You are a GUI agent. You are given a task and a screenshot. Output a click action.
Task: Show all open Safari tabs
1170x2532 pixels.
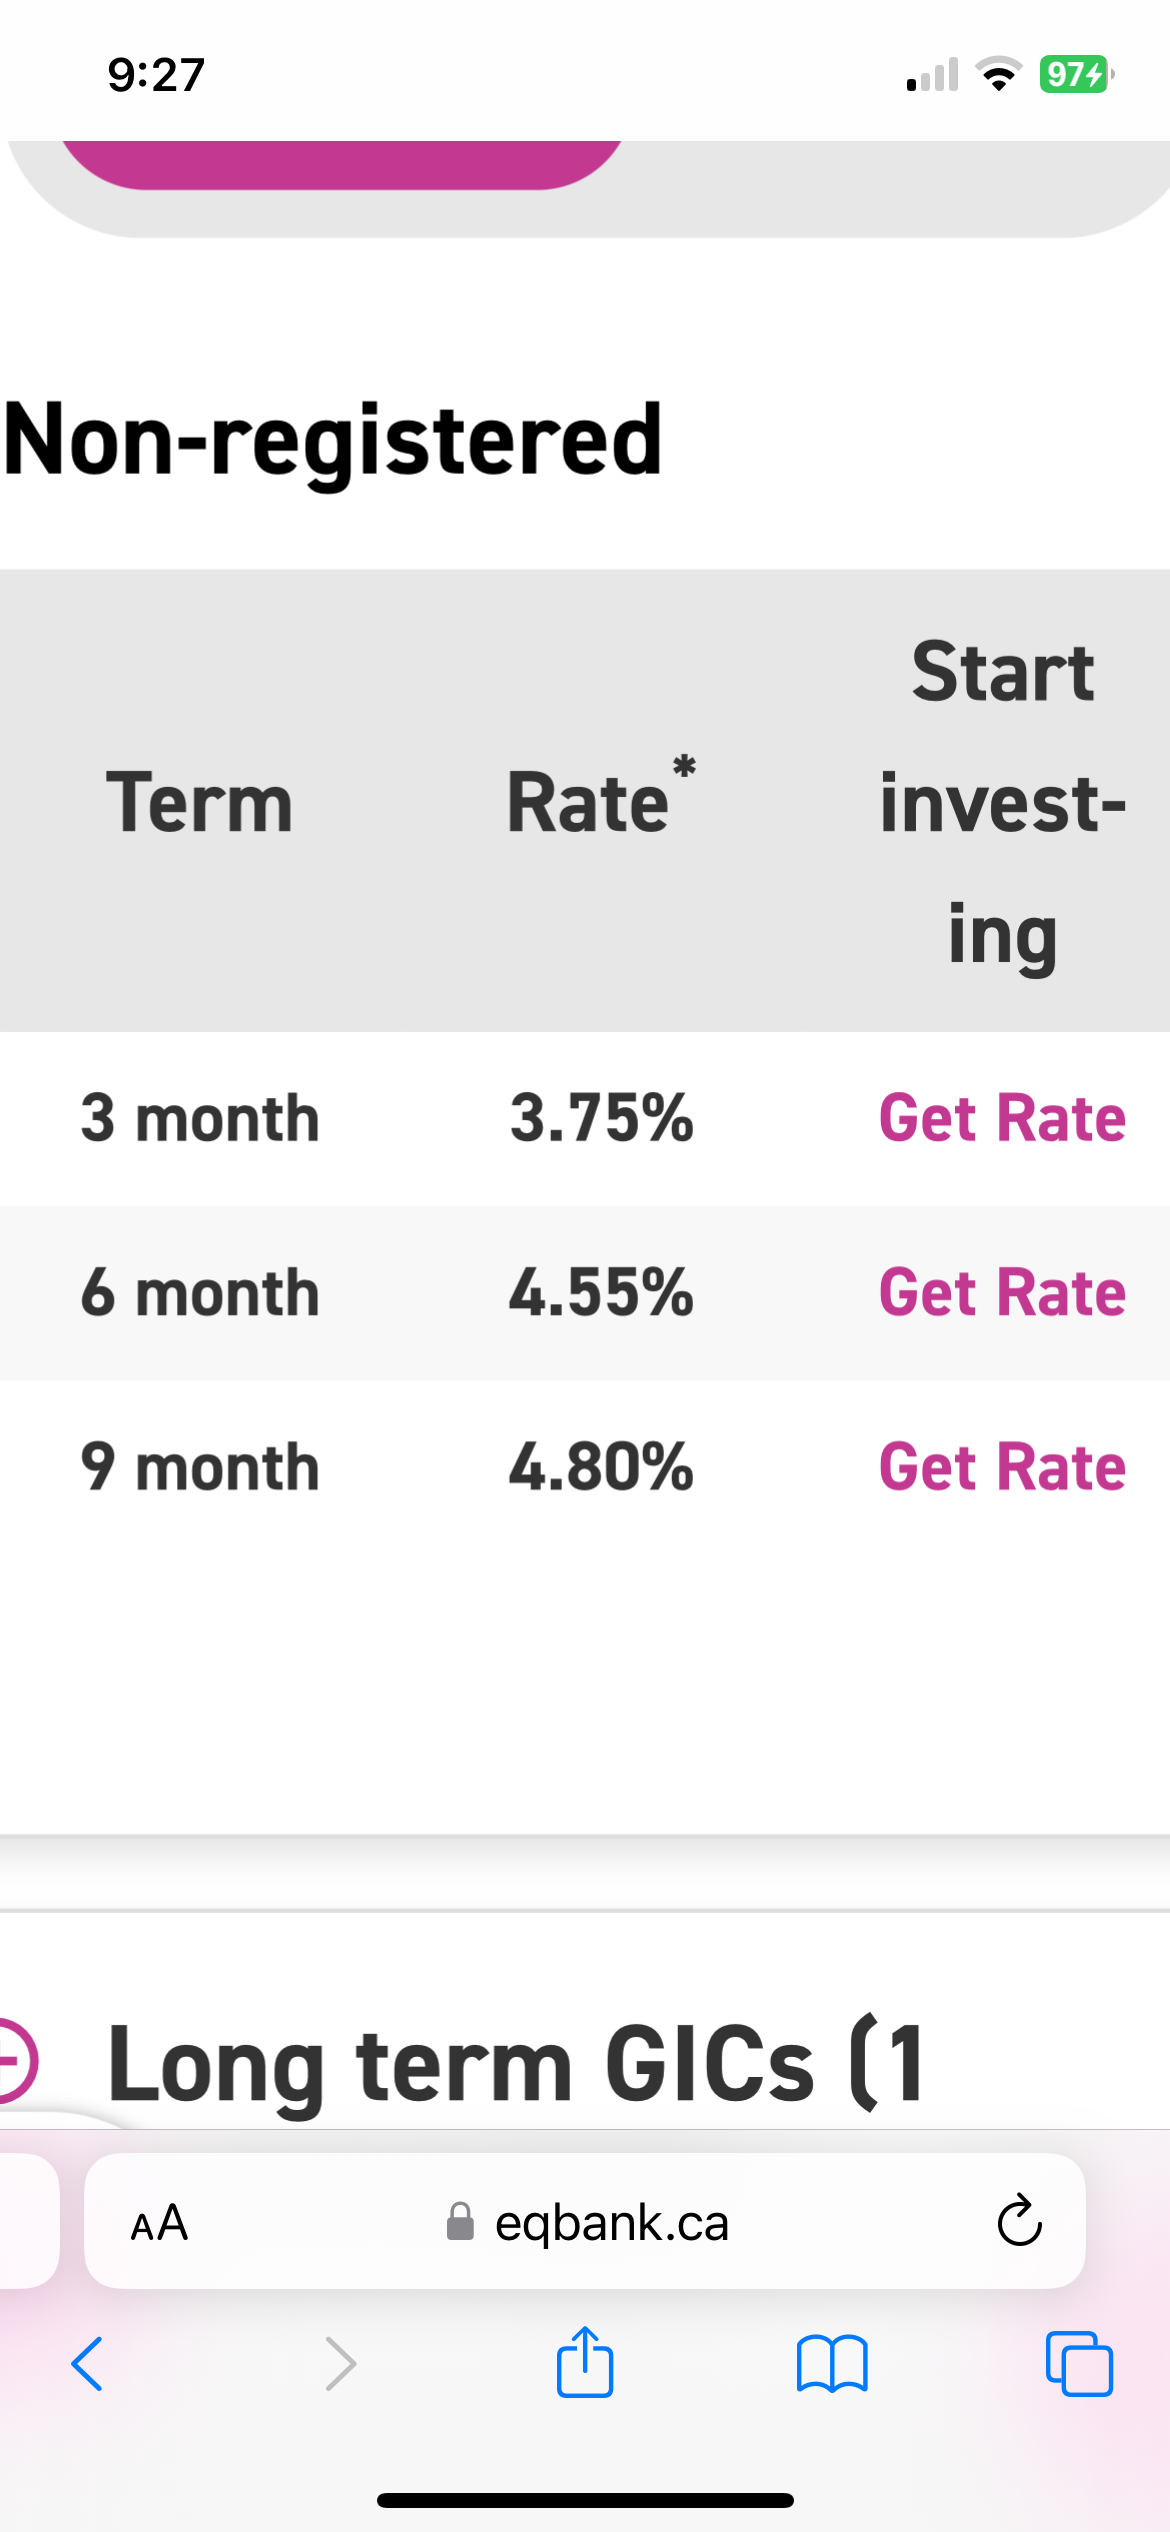(x=1079, y=2364)
